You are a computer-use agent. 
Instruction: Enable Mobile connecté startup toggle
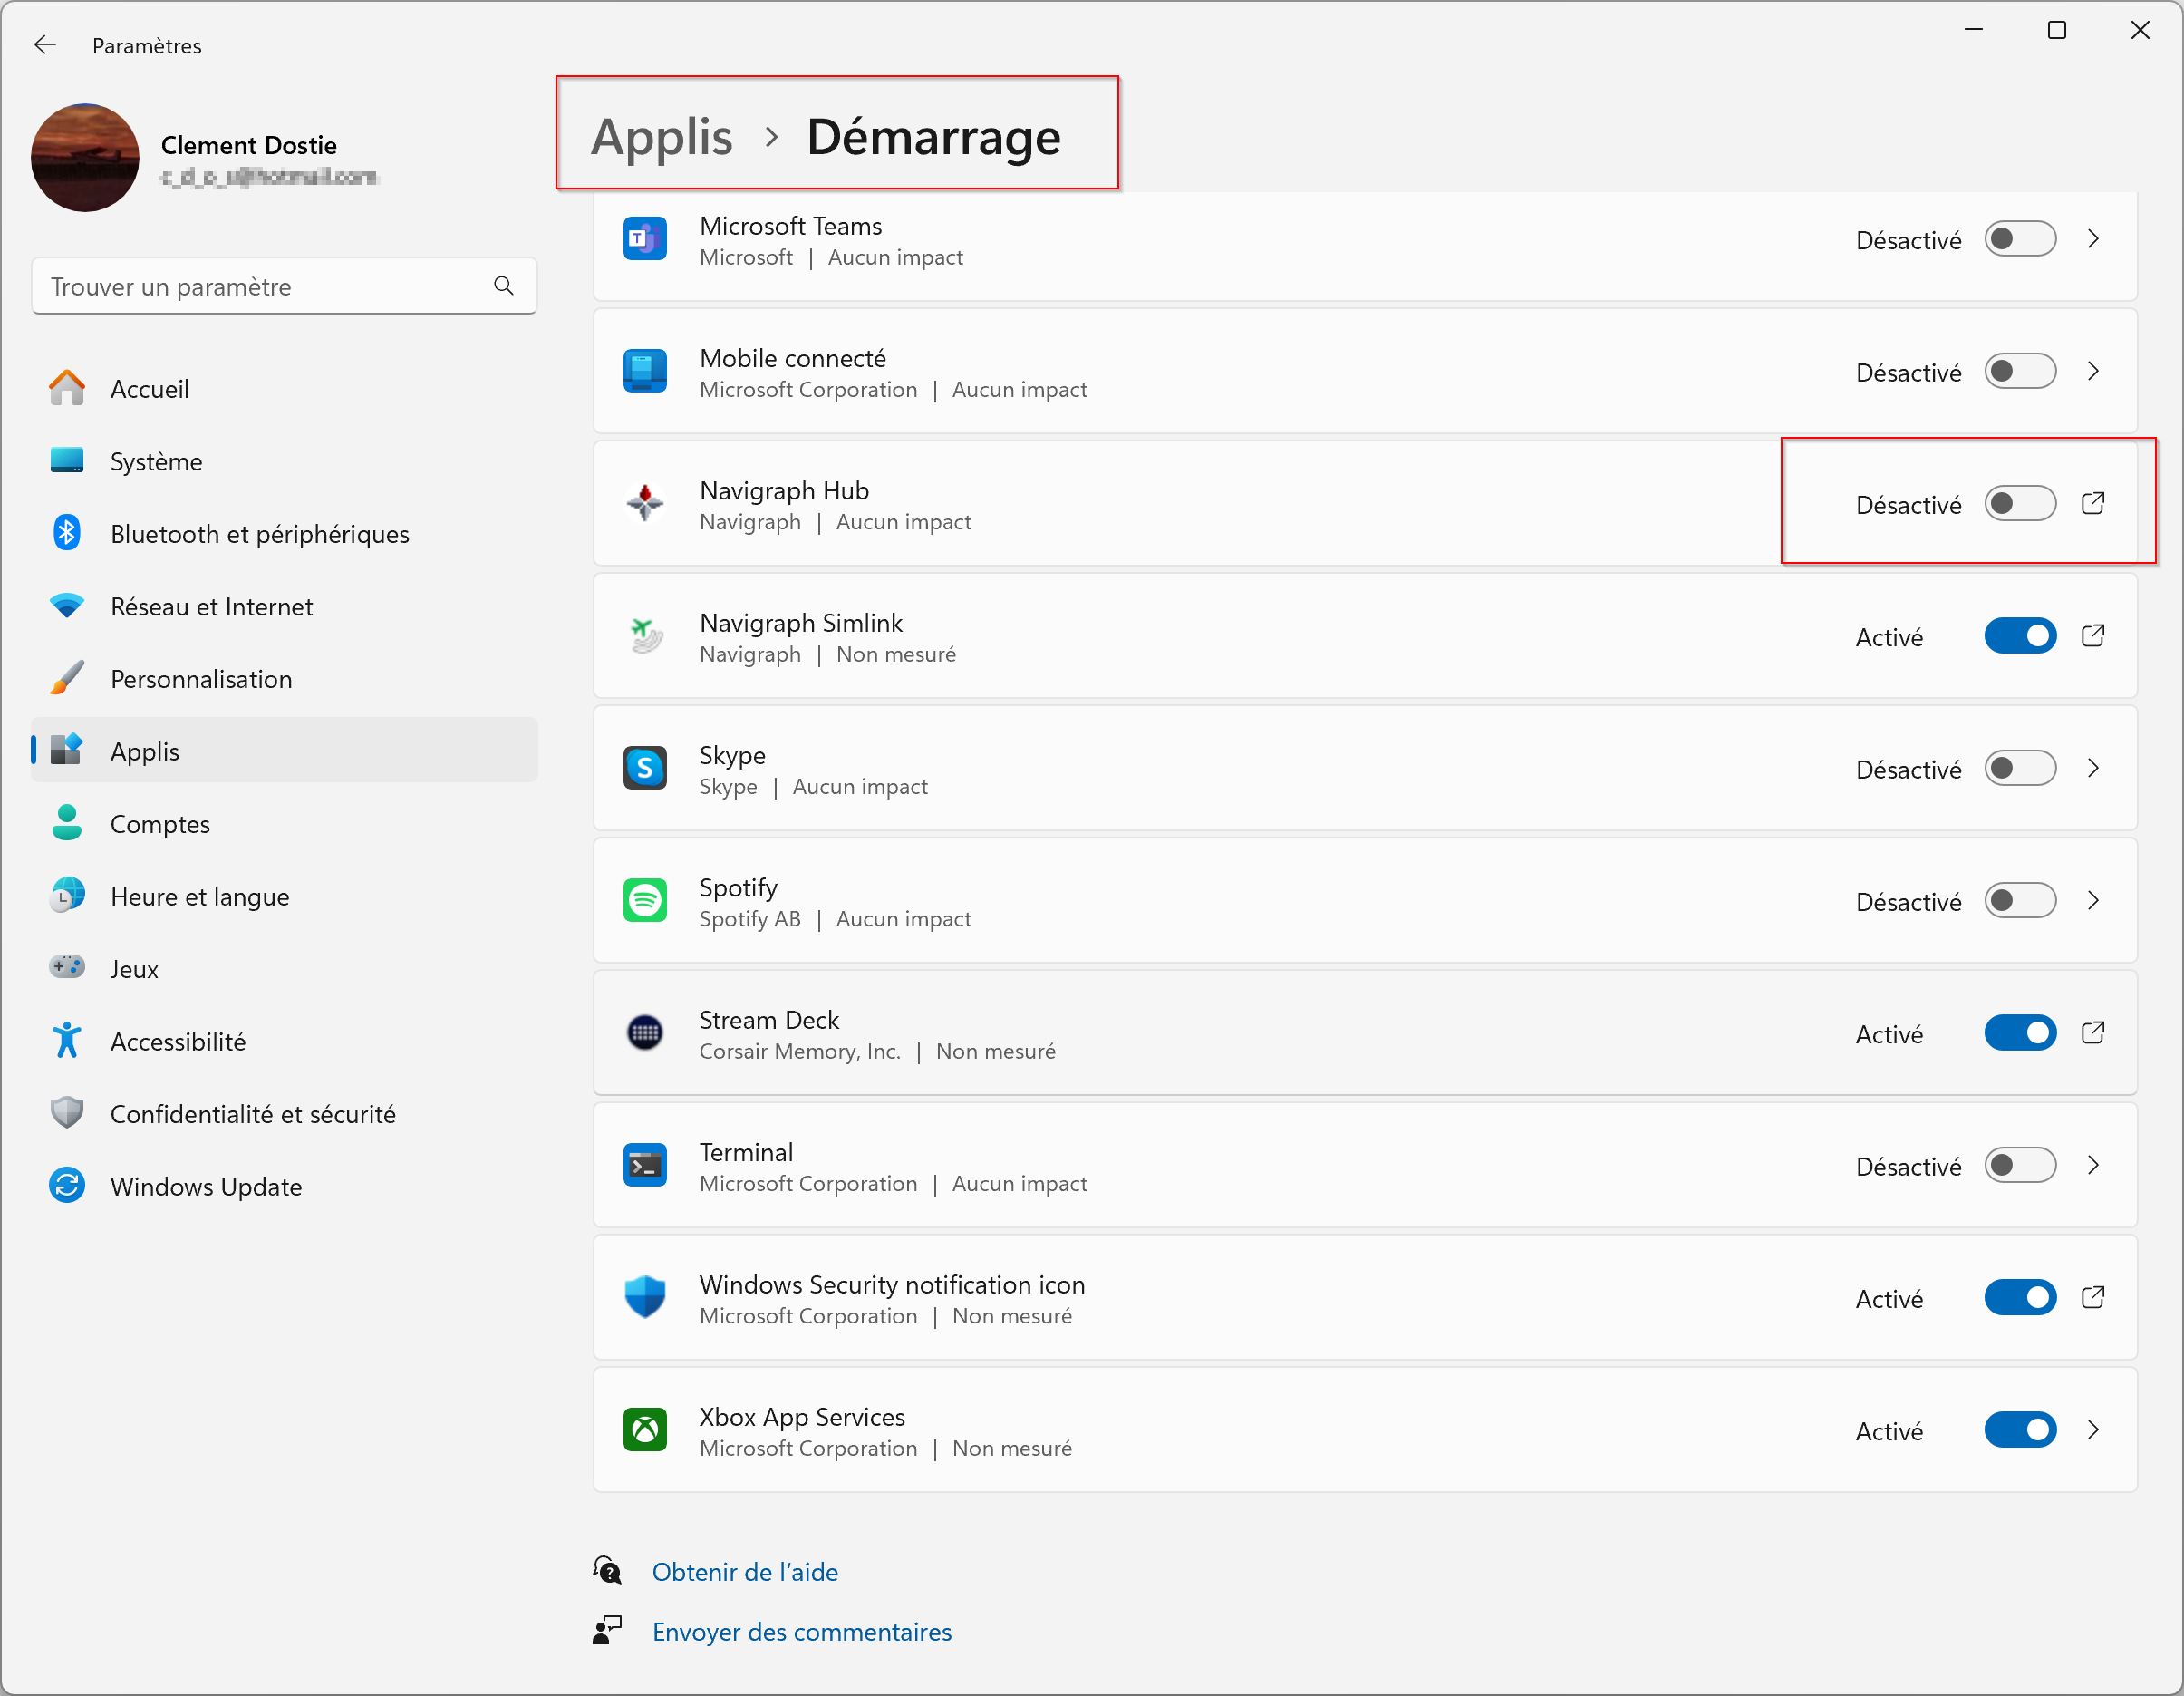tap(2020, 371)
